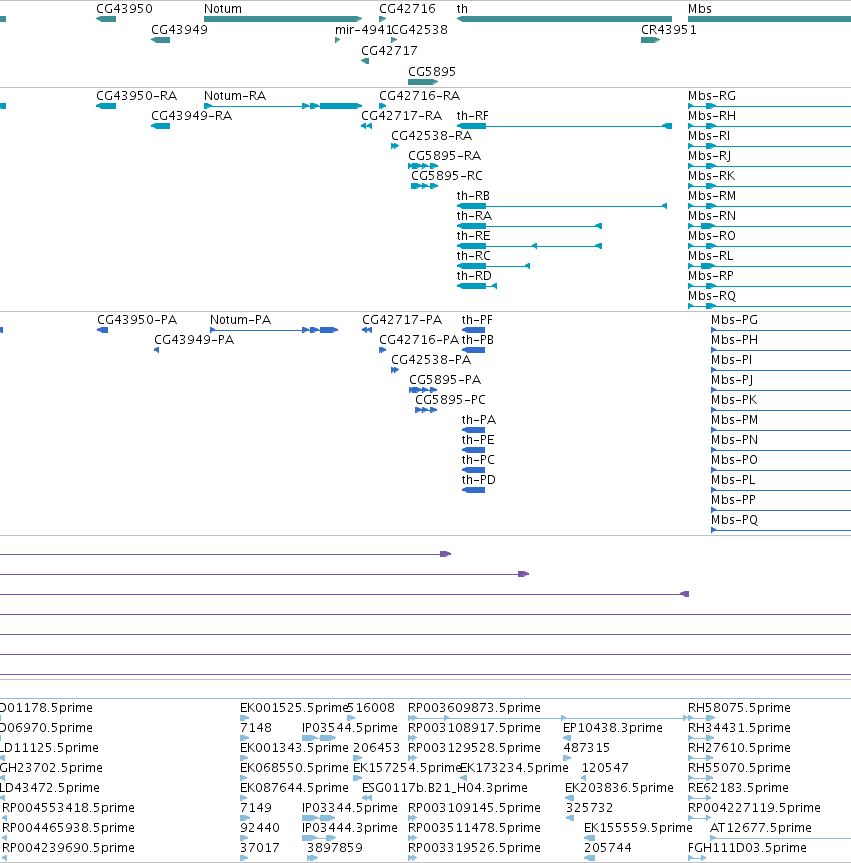Click the Mbs-RQ transcript label
The height and width of the screenshot is (863, 851).
712,296
